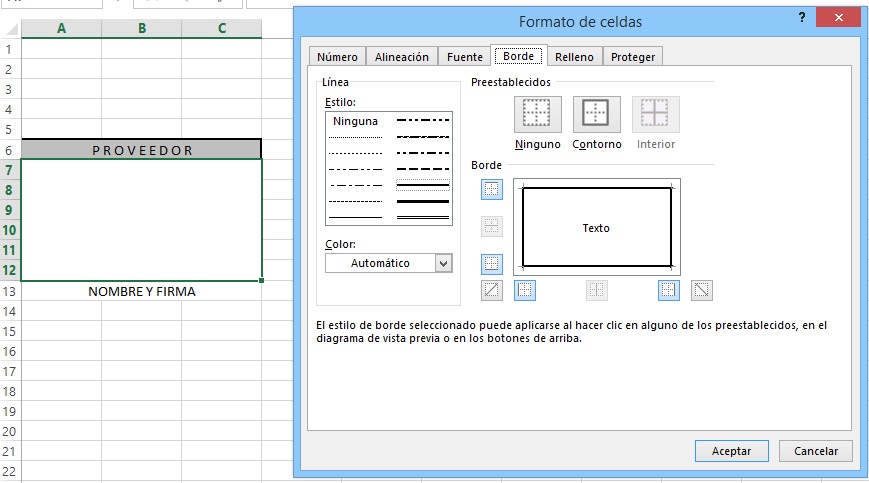Select the Ninguno border preset
Viewport: 869px width, 483px height.
537,114
